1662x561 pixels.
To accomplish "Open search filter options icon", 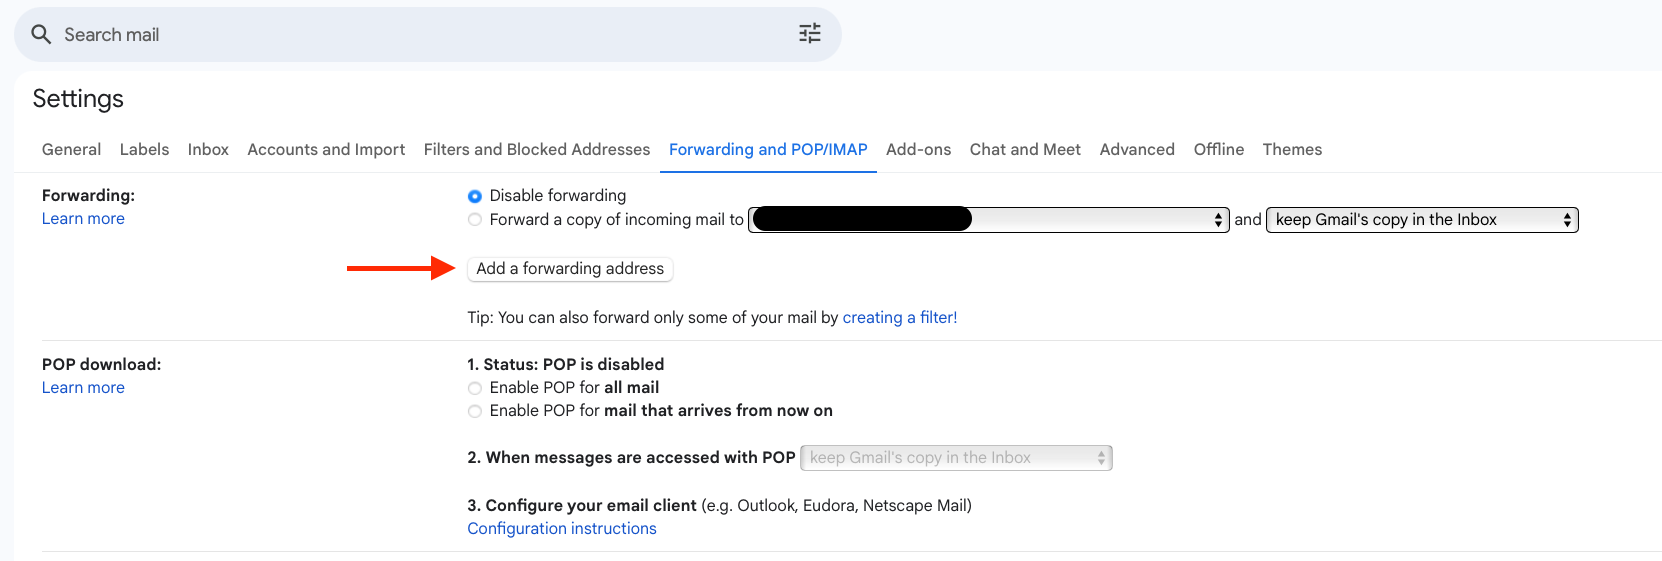I will point(810,34).
